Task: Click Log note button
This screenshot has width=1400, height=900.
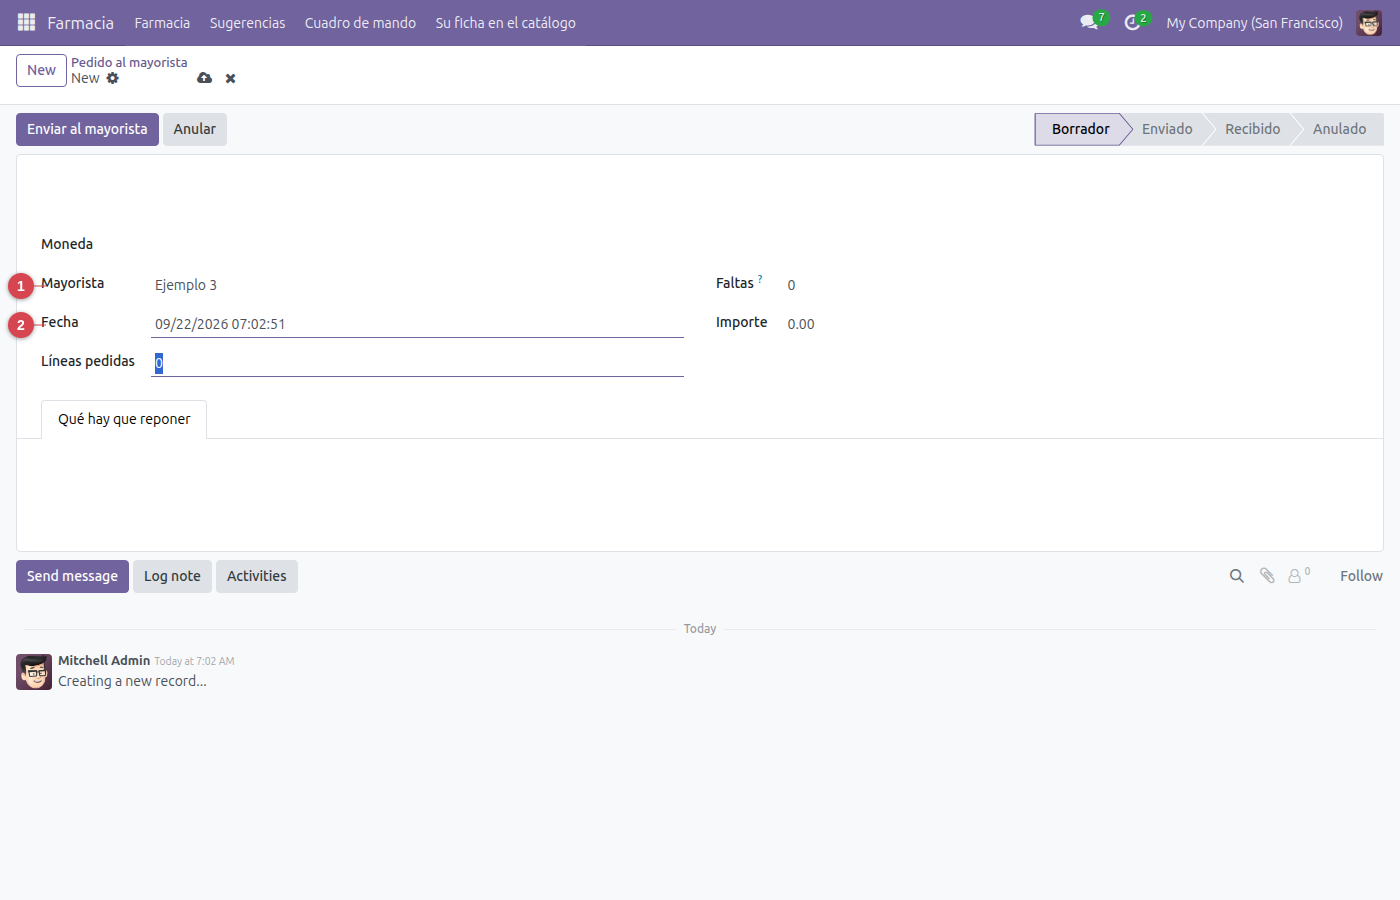Action: pyautogui.click(x=172, y=576)
